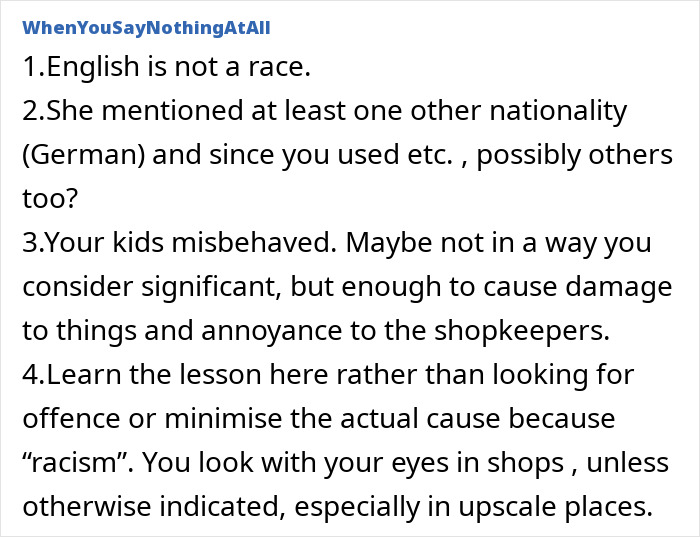
Task: Select the word "mentioned" in point 2
Action: coord(173,111)
